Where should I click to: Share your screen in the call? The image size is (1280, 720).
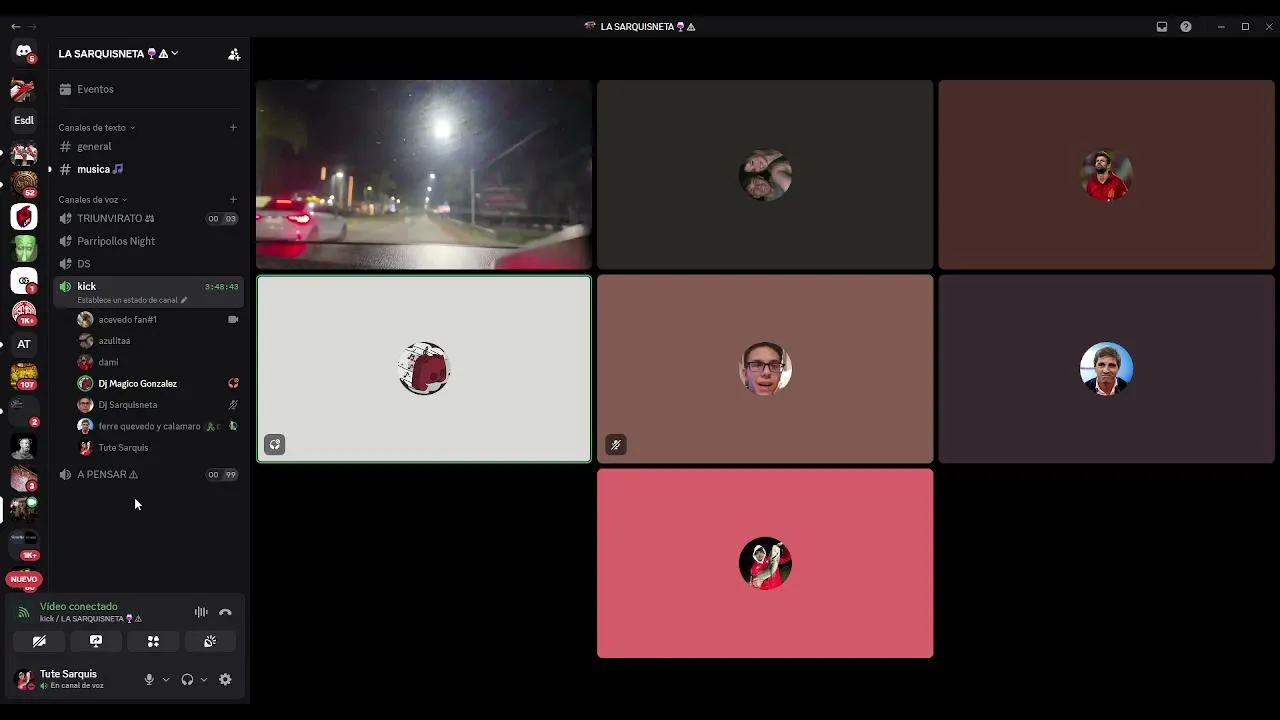[x=96, y=641]
